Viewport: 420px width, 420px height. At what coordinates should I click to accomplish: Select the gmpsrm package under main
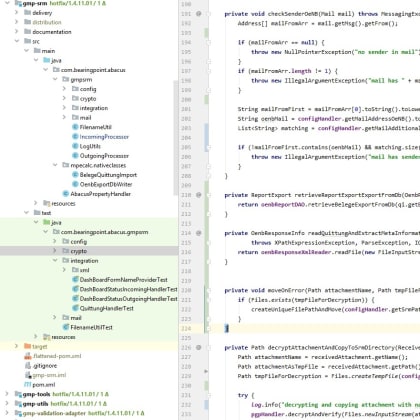[81, 79]
